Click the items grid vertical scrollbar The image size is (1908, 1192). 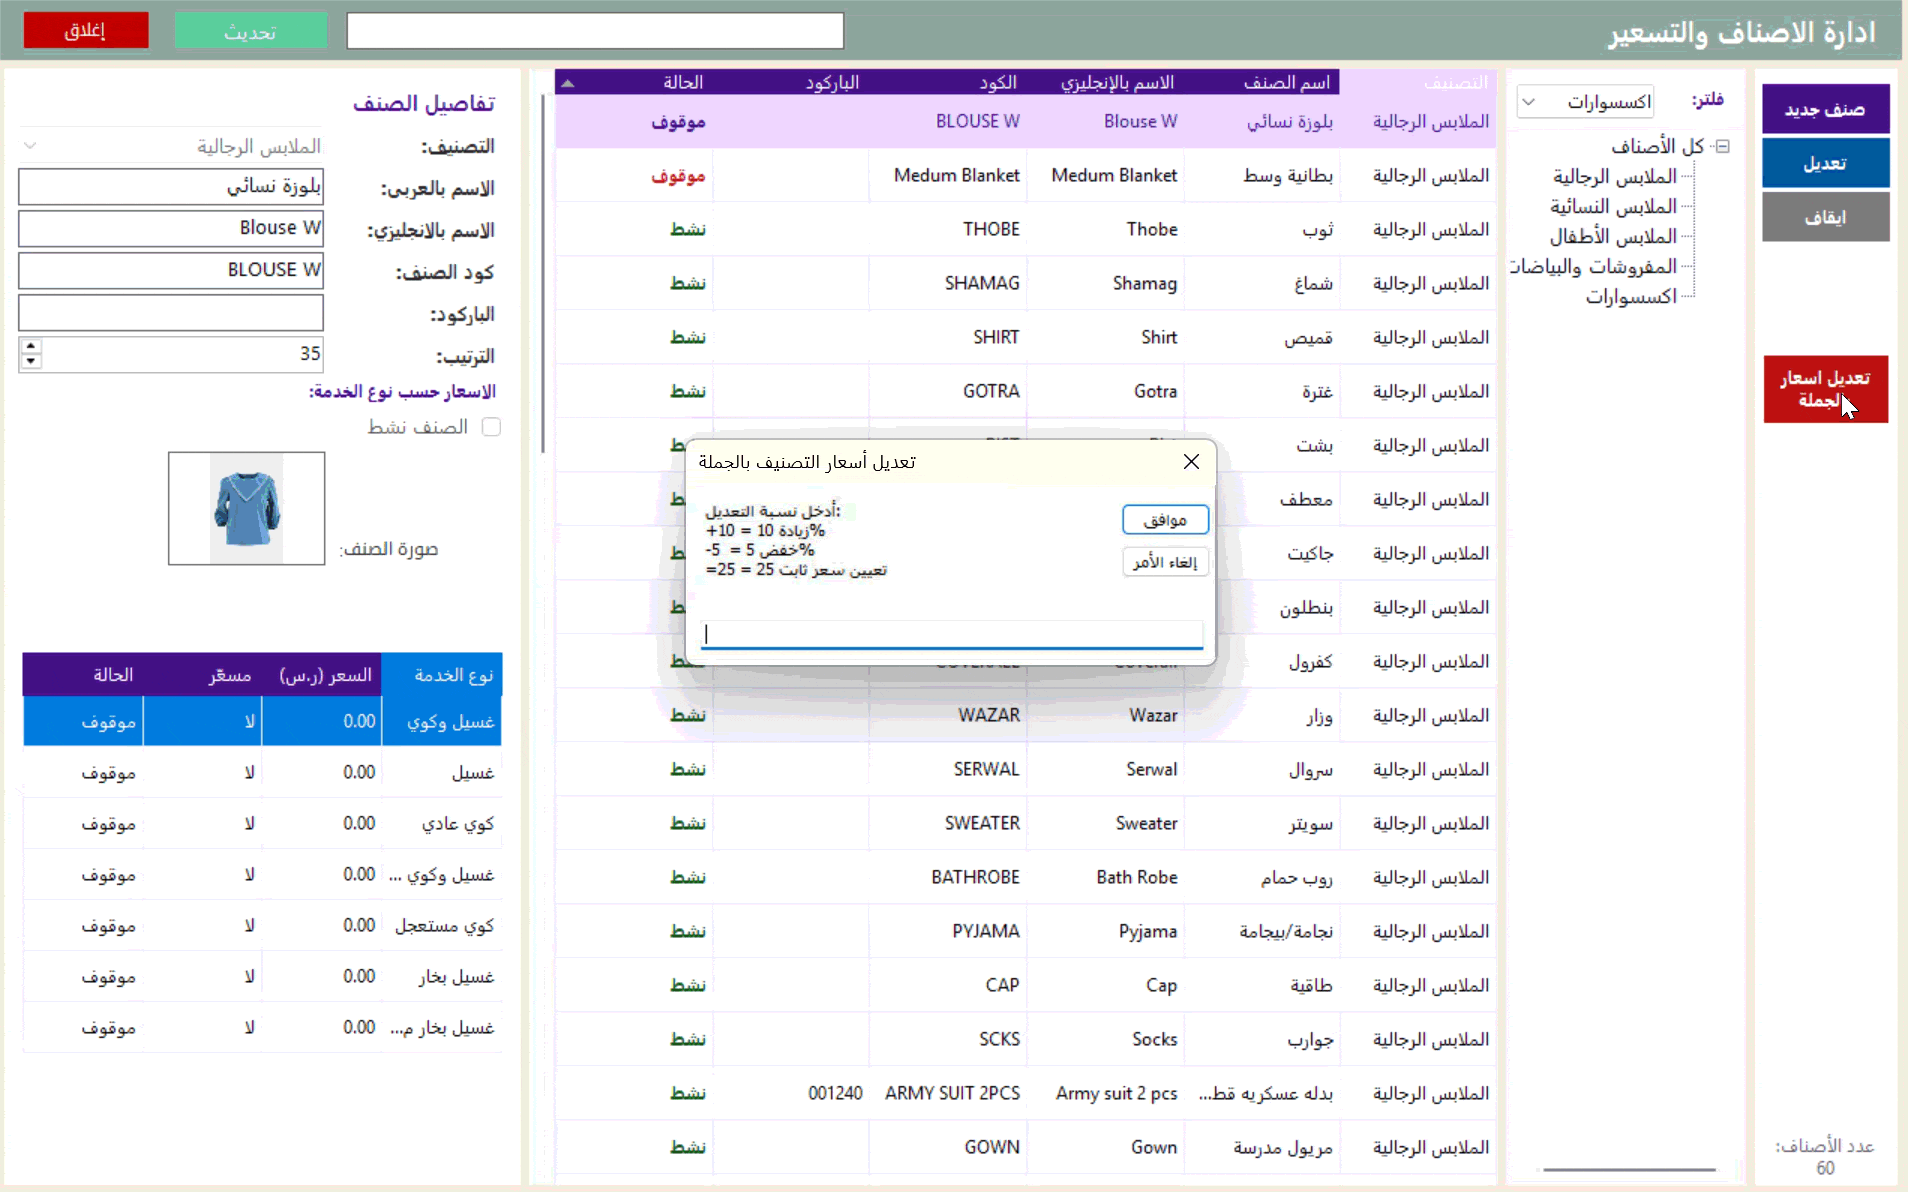tap(543, 273)
